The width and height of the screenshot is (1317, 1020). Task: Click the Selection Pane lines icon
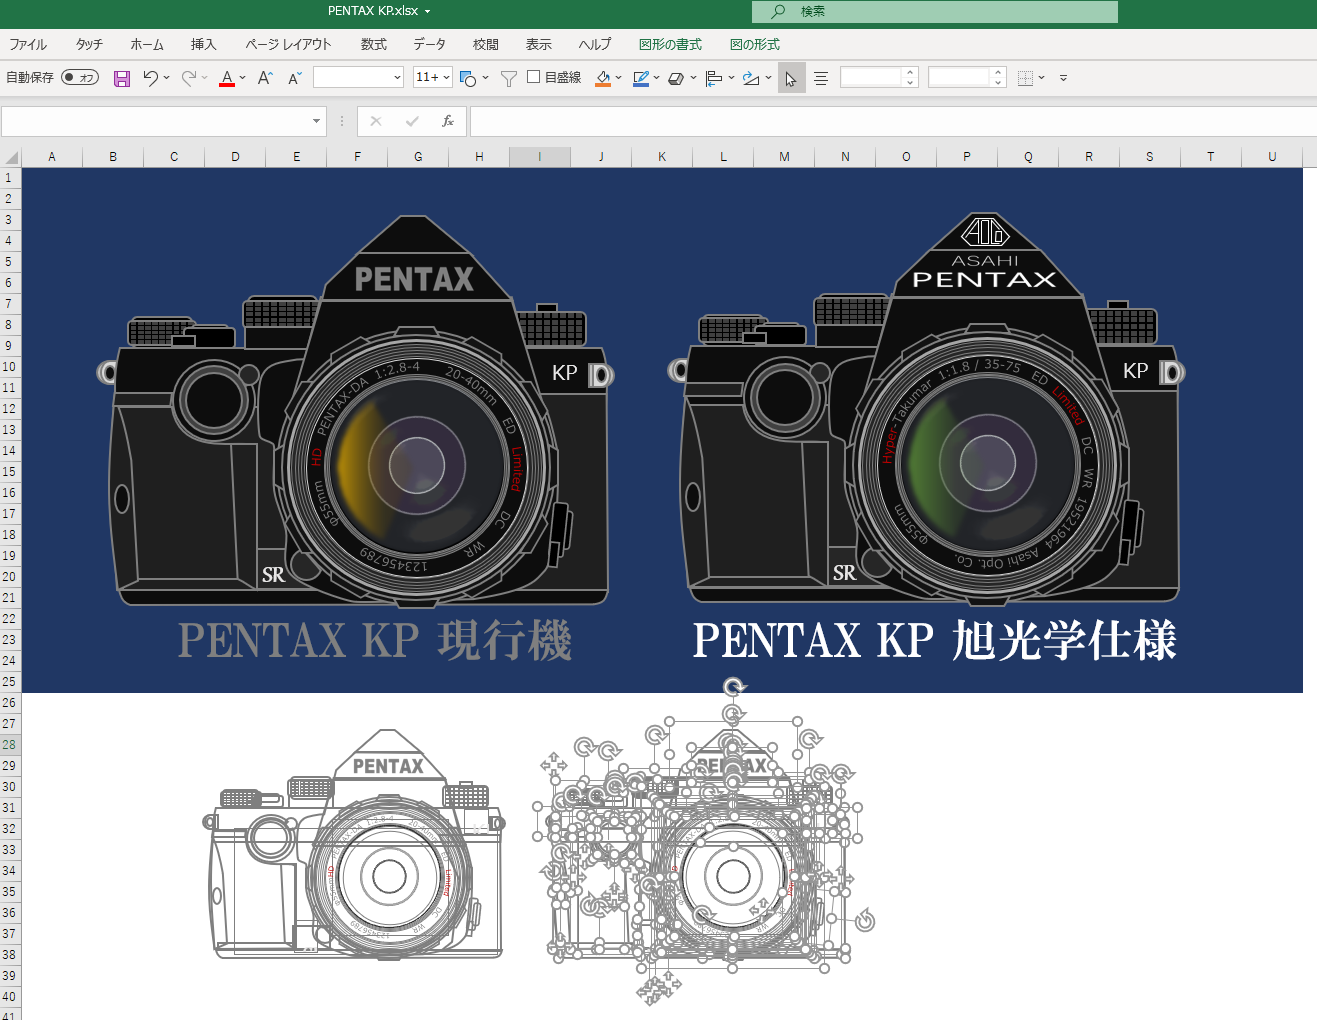coord(821,78)
